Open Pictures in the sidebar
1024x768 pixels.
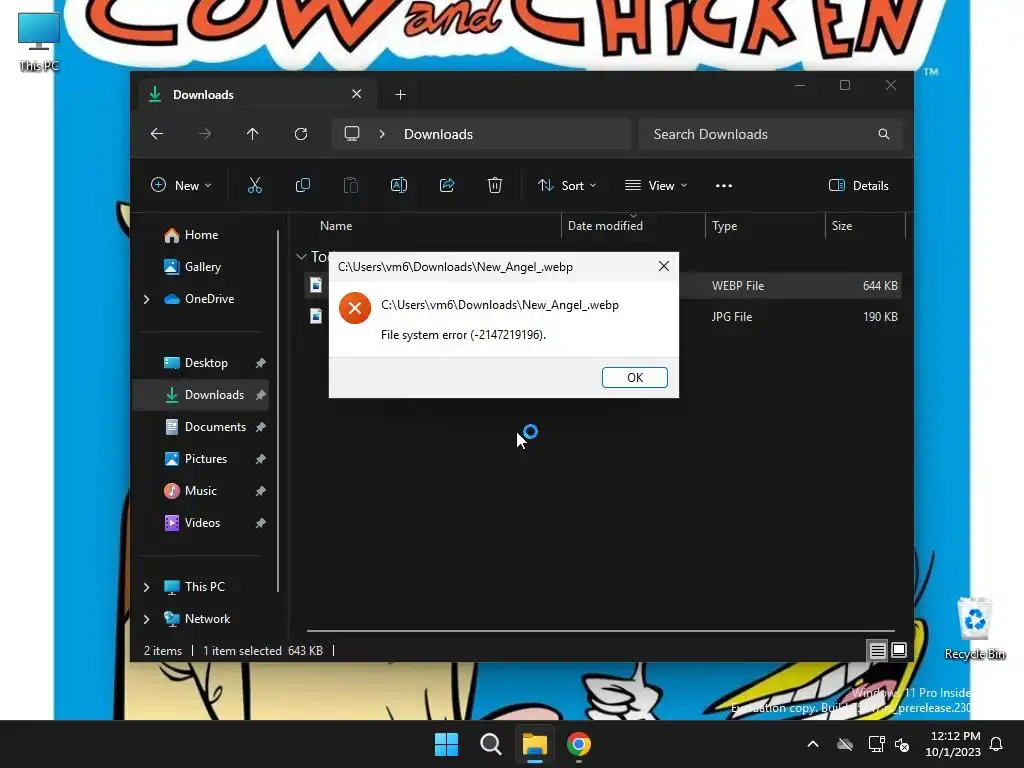(x=205, y=458)
